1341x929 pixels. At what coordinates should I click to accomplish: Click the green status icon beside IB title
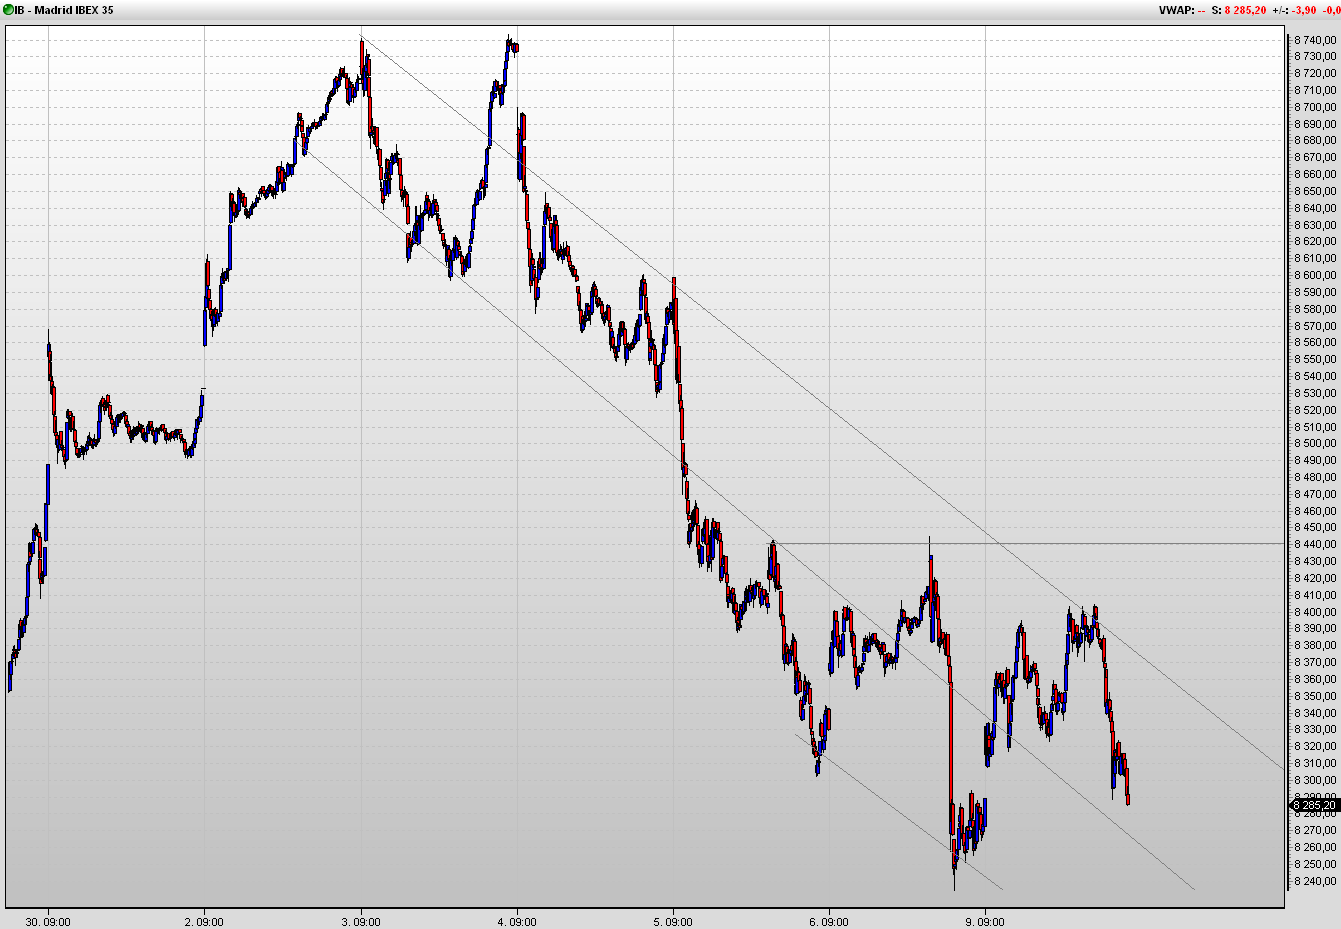[x=8, y=10]
